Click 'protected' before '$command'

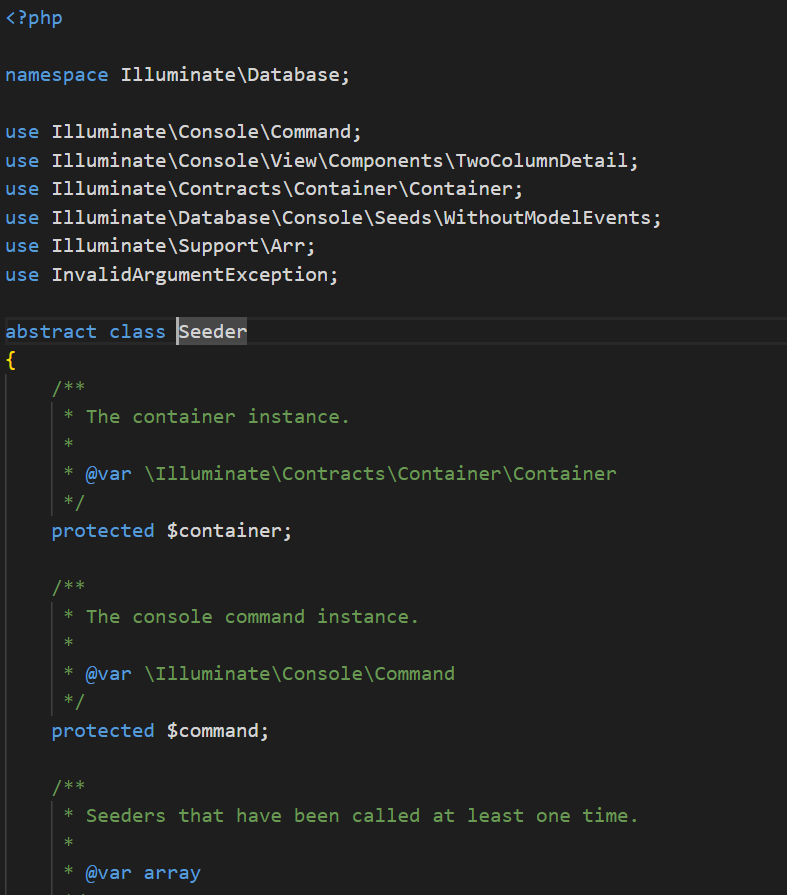pos(103,731)
